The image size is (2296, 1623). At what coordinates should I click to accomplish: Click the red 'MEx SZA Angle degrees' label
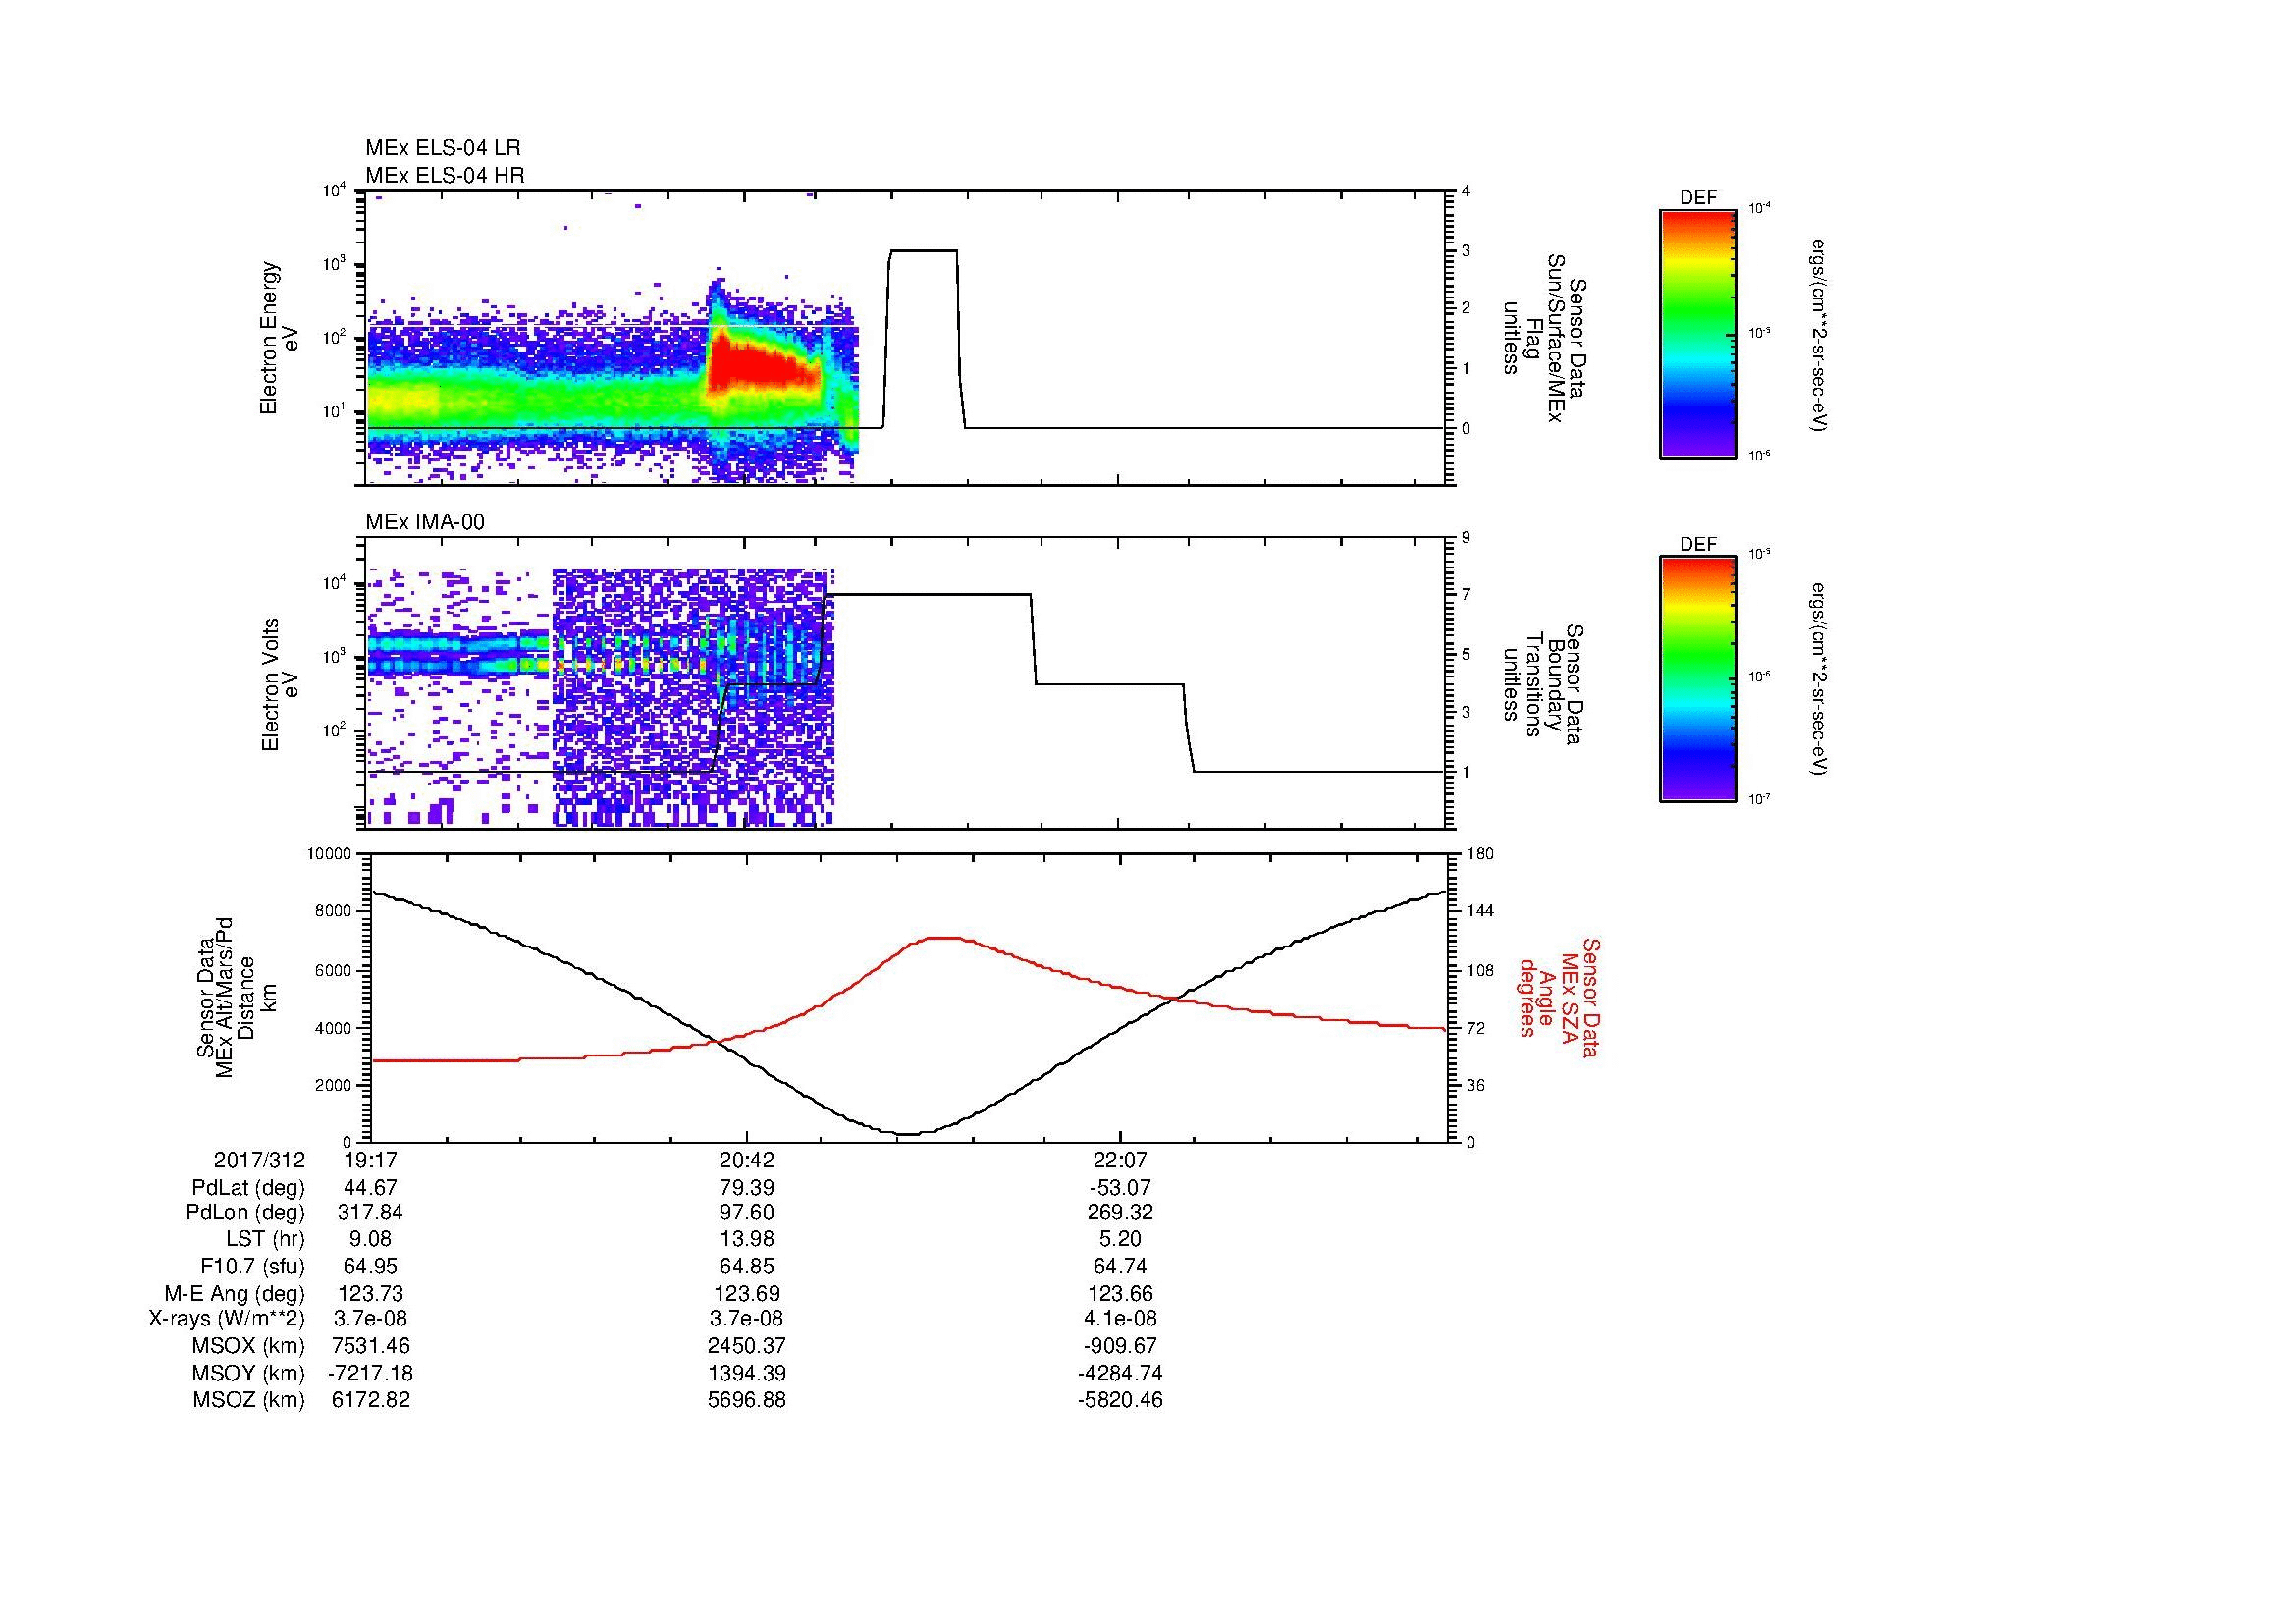point(1558,997)
